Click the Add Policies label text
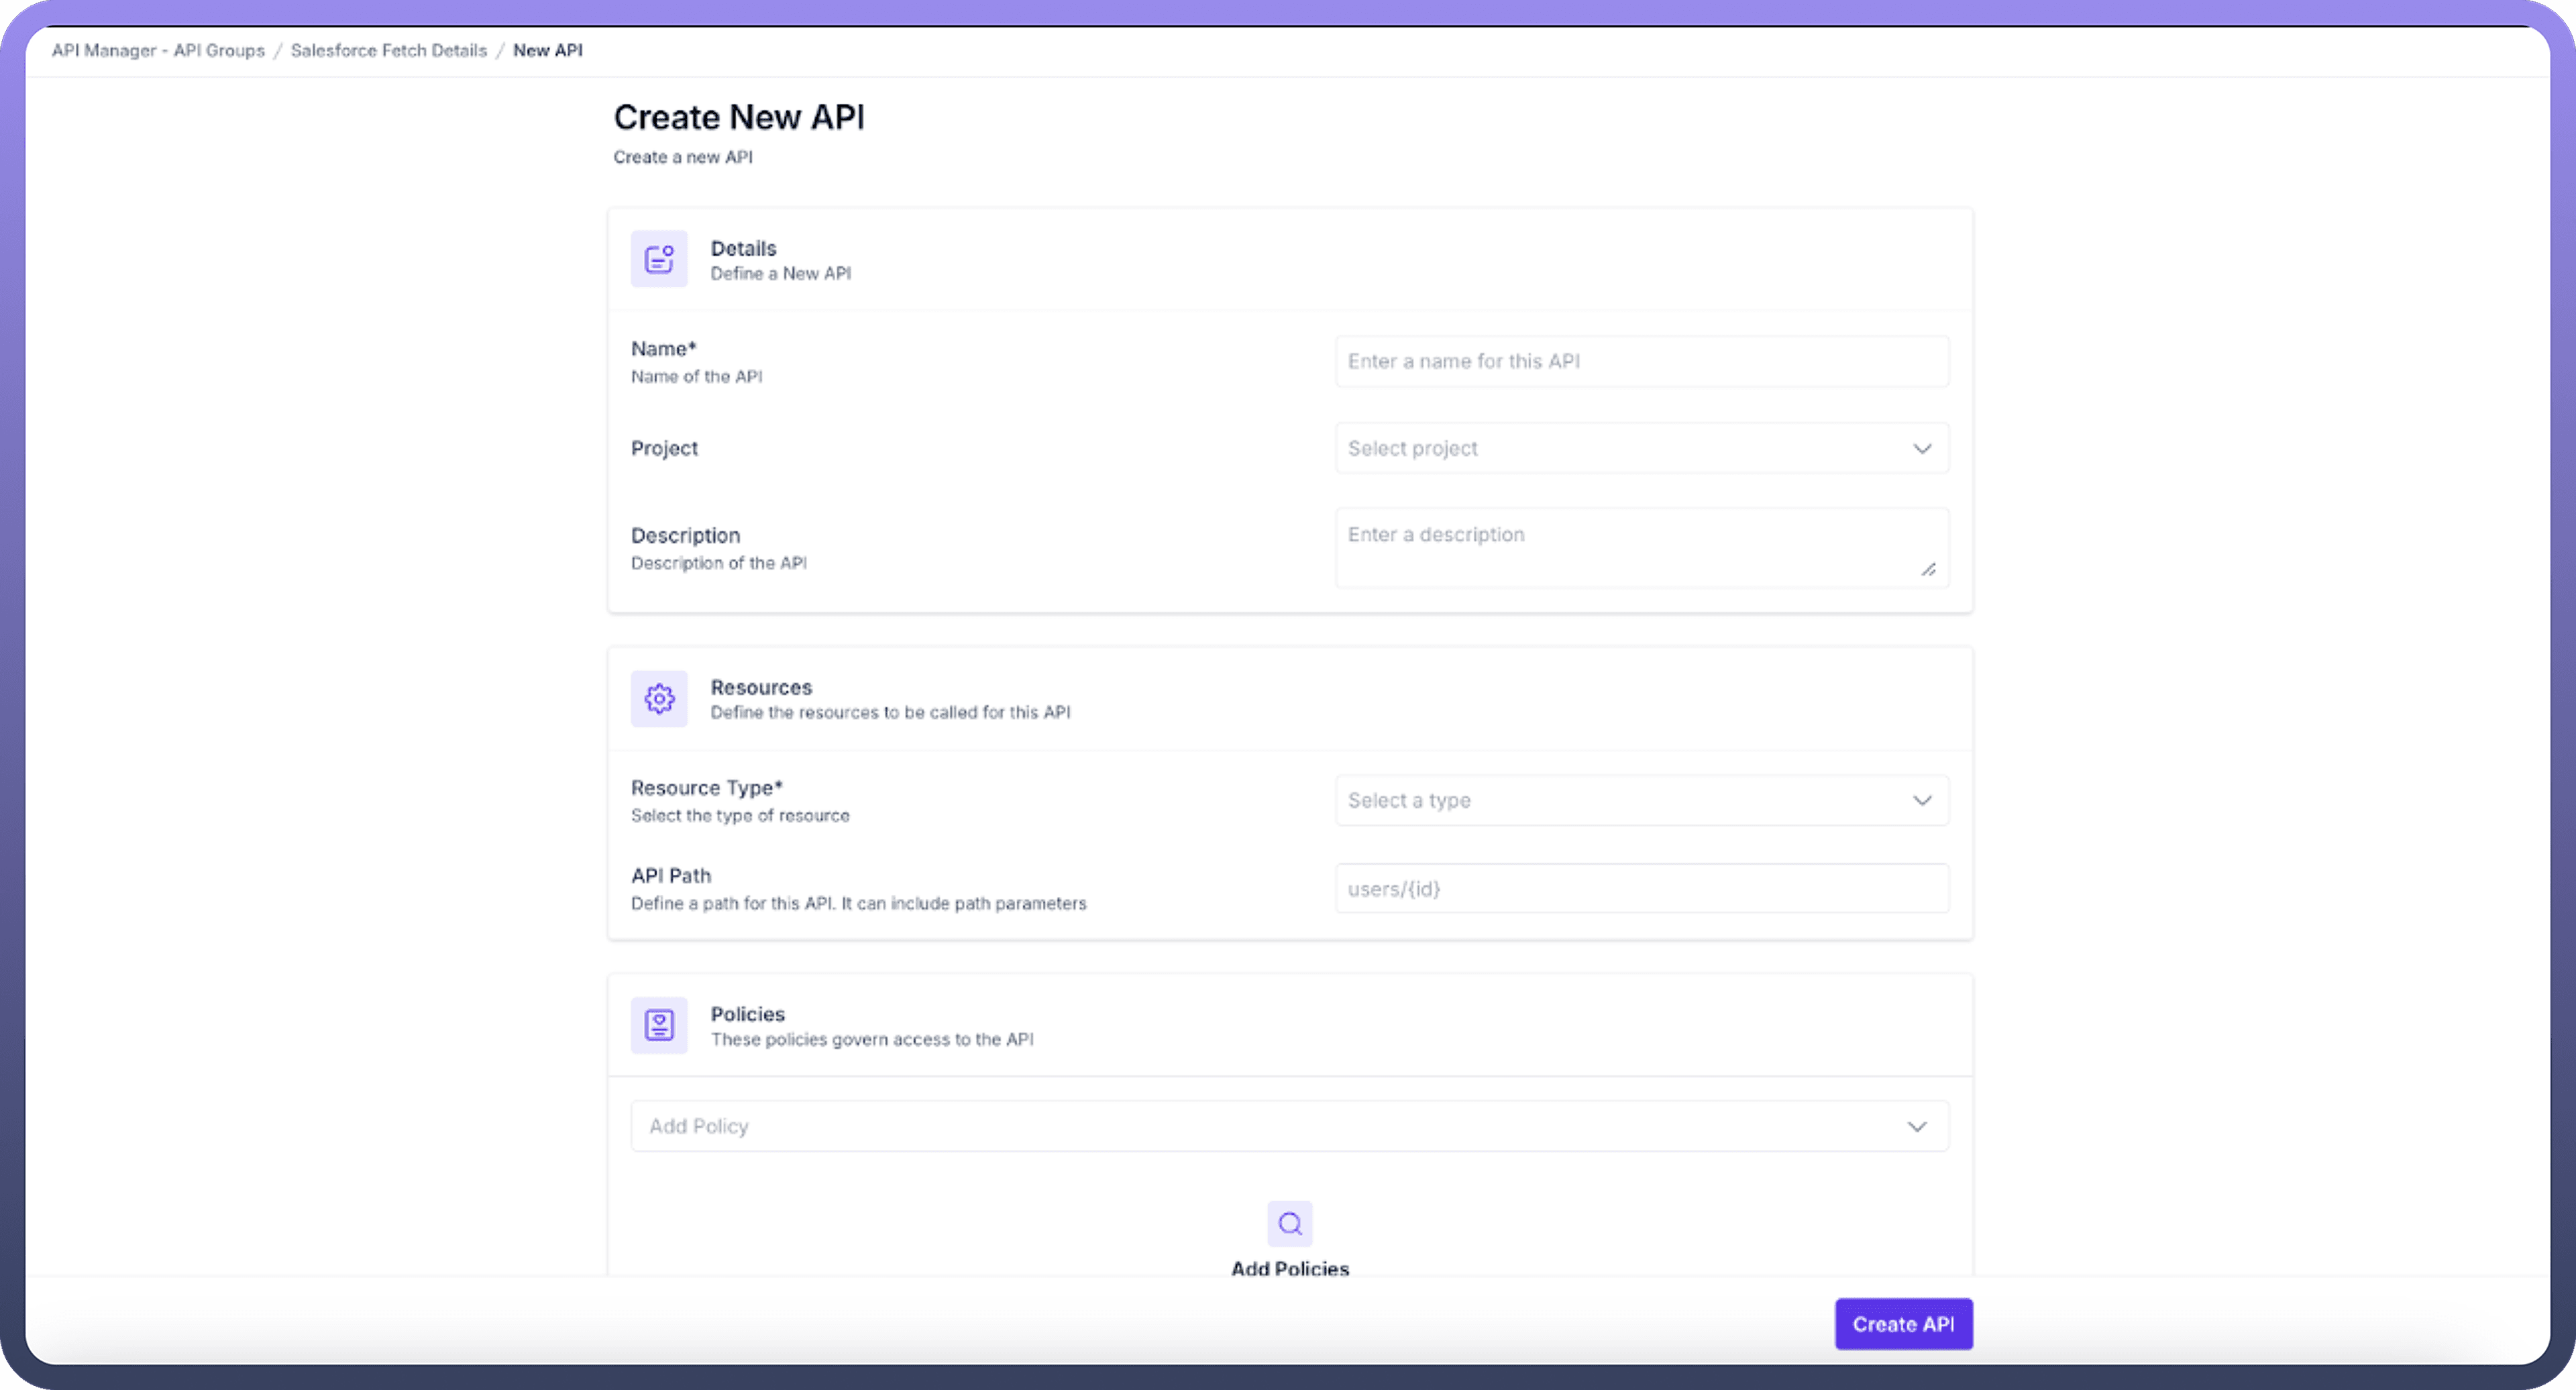 coord(1289,1268)
